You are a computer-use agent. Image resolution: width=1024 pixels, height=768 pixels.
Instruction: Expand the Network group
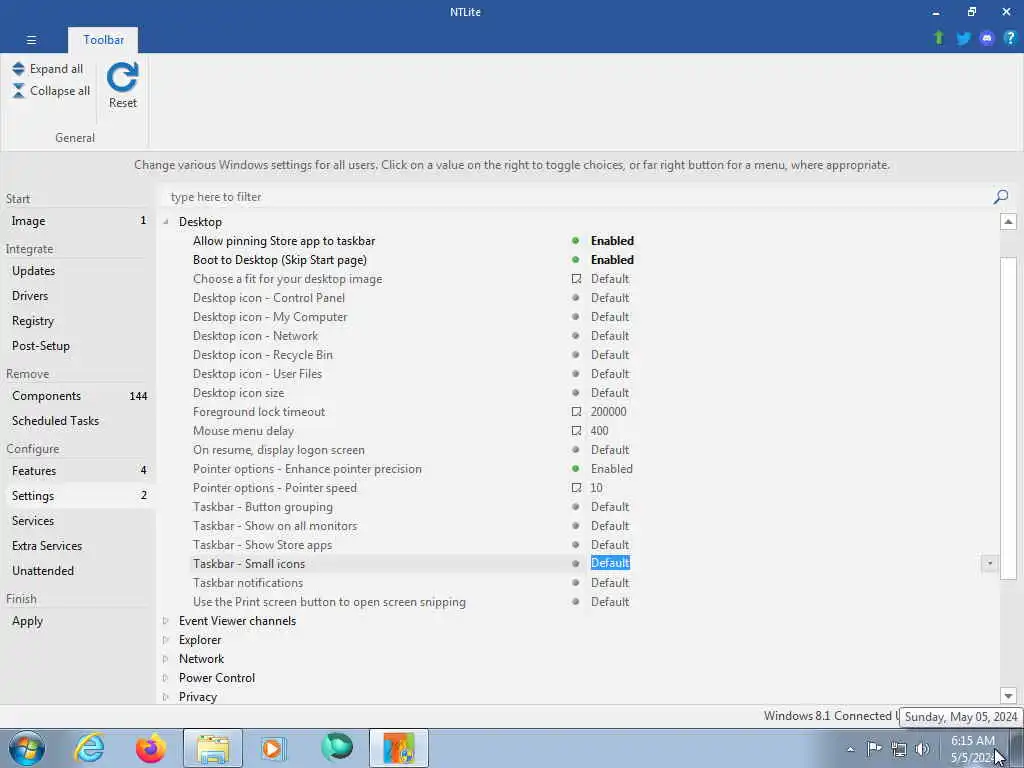click(166, 659)
